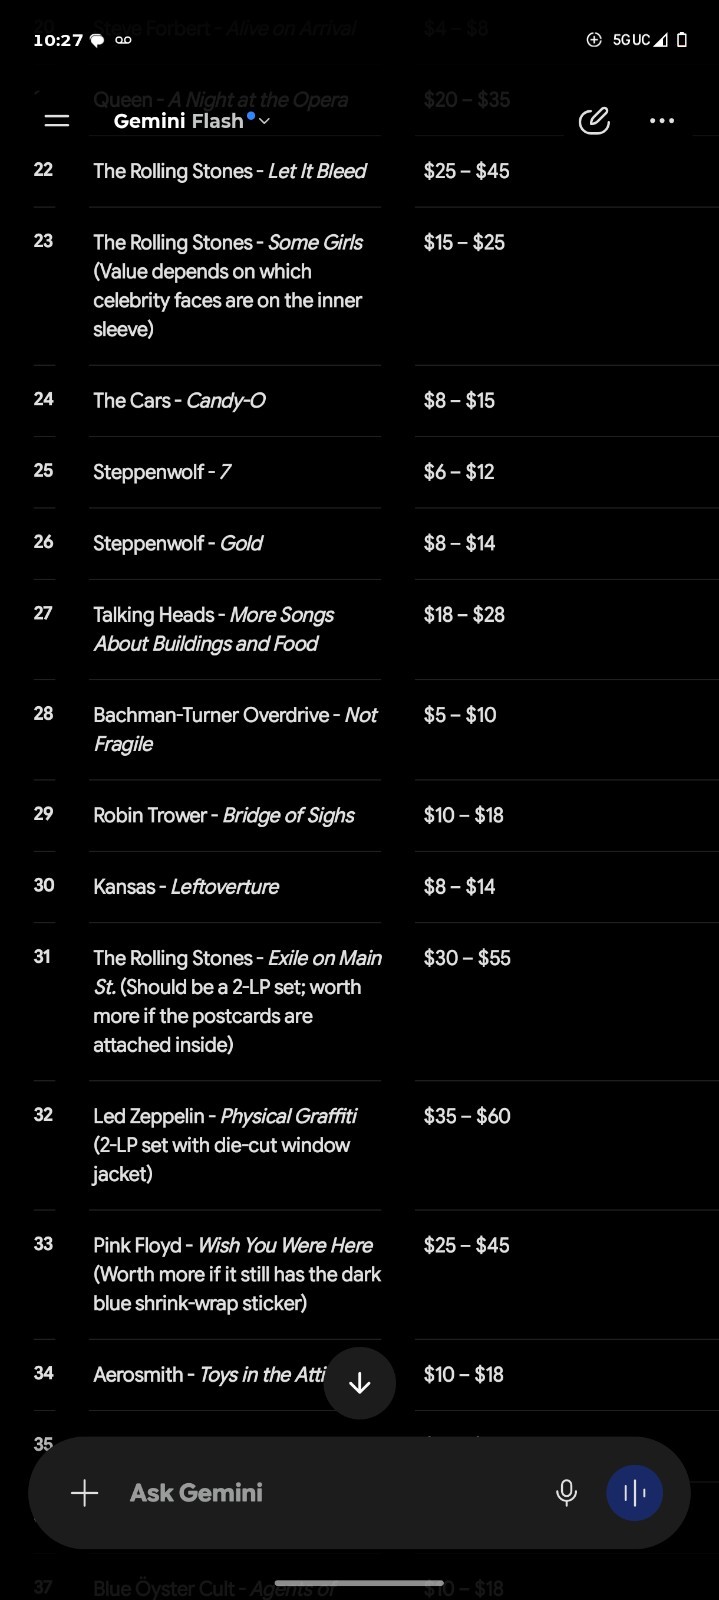Tap the microphone voice input icon
The height and width of the screenshot is (1600, 719).
pyautogui.click(x=566, y=1493)
